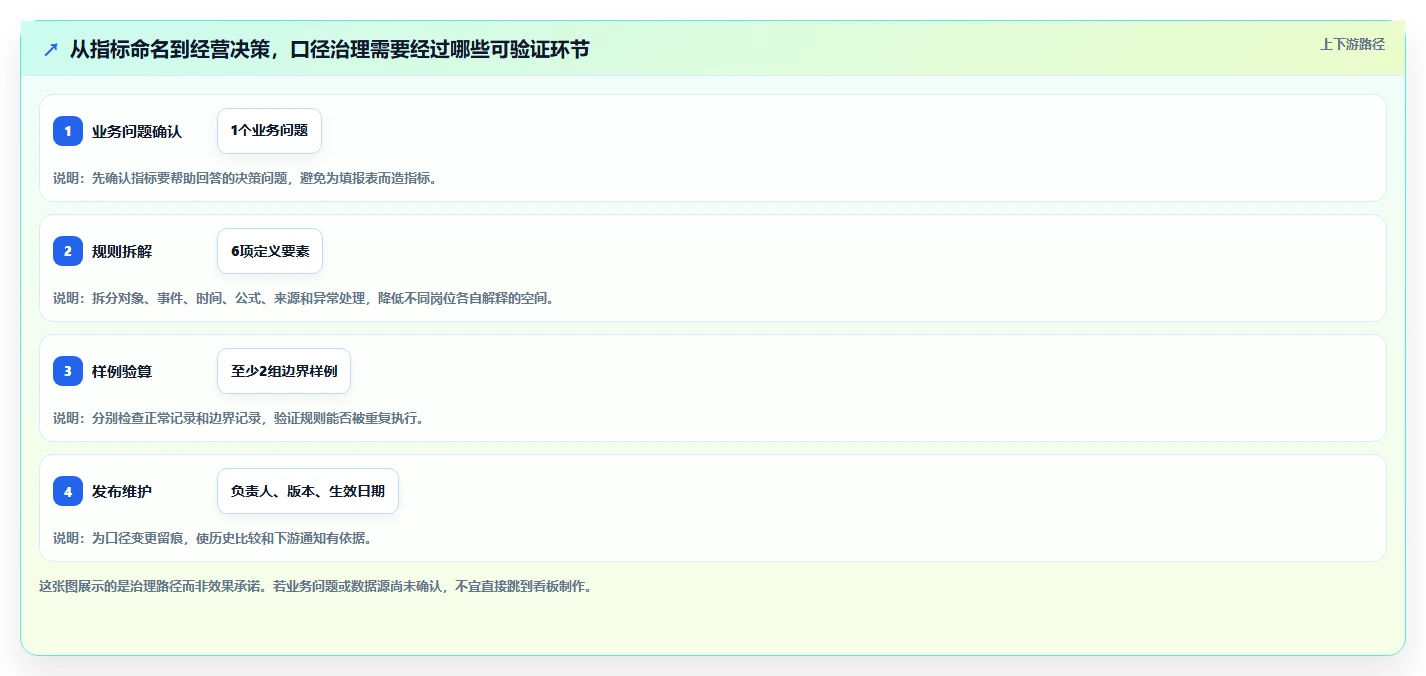Click the description starting 拆分对象、事件、时间
Viewport: 1426px width, 676px height.
point(303,298)
